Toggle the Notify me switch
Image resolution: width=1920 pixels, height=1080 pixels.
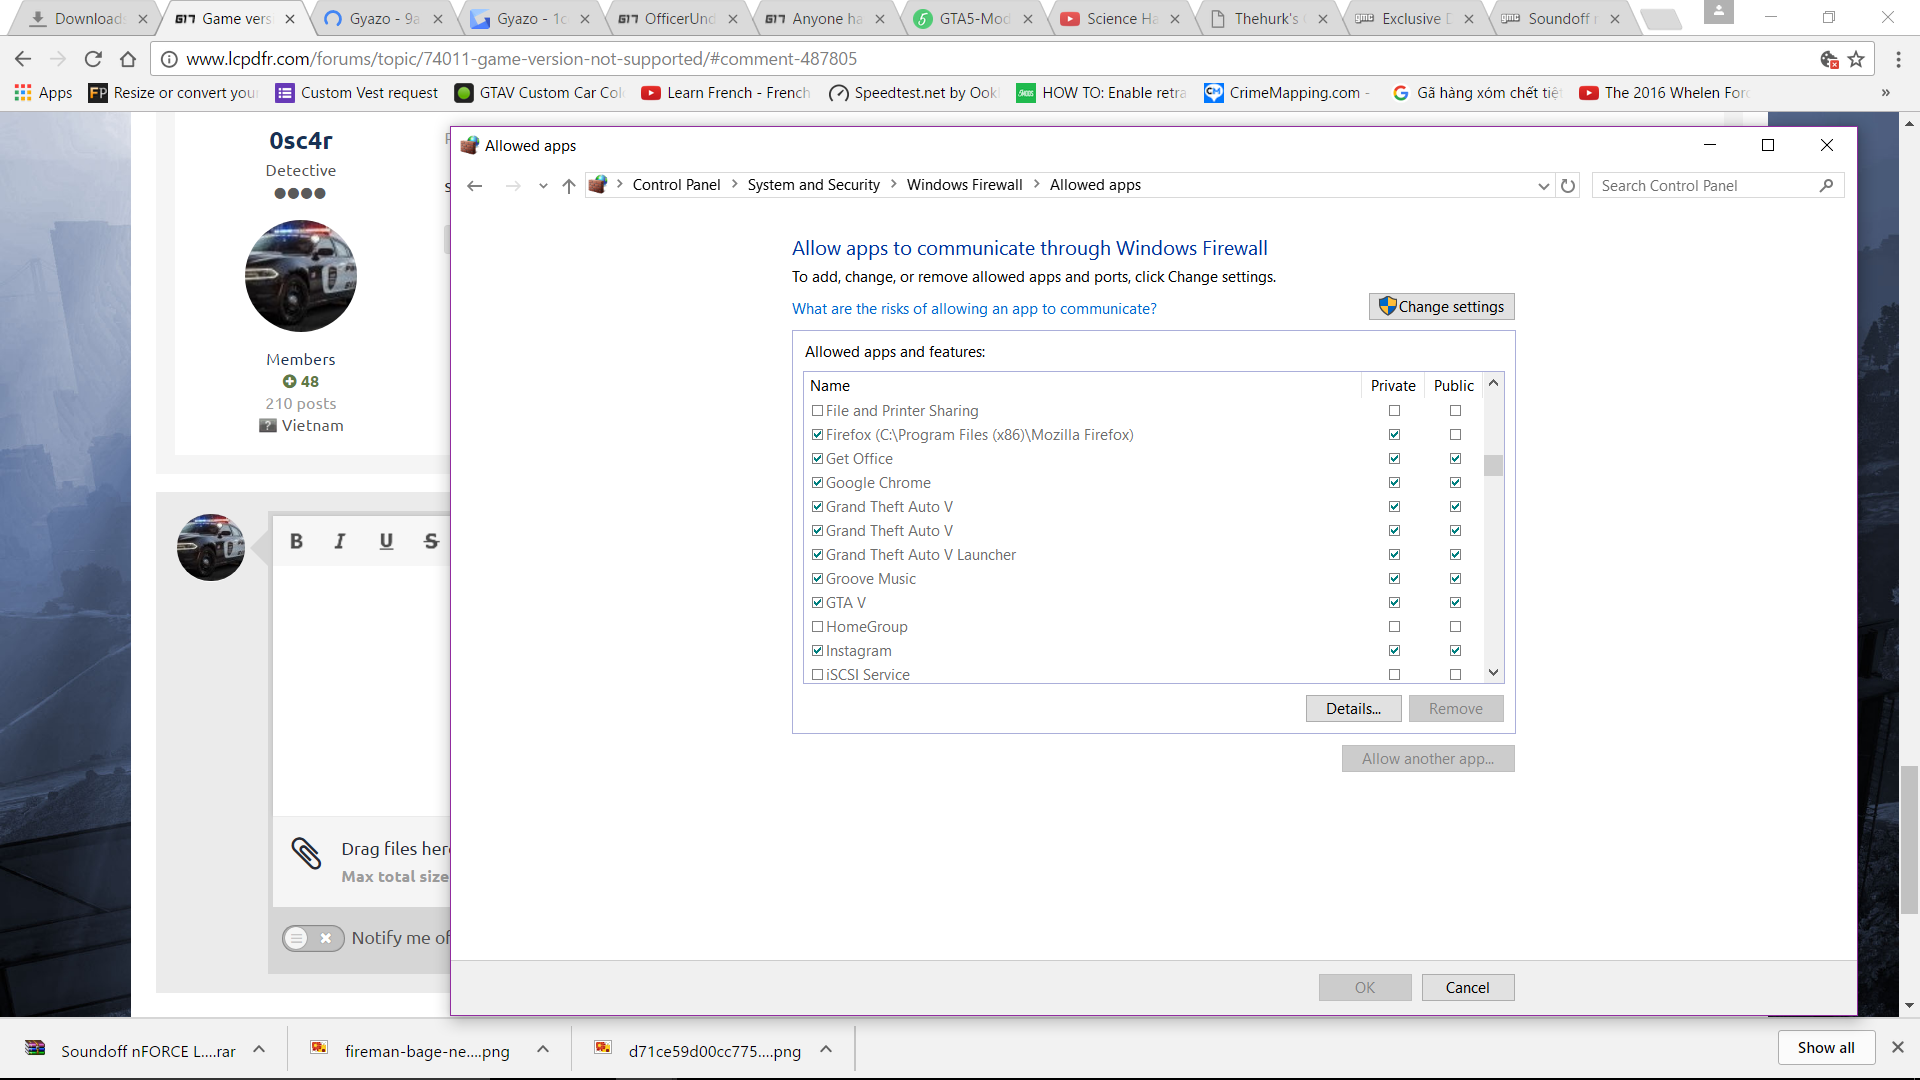(x=312, y=938)
